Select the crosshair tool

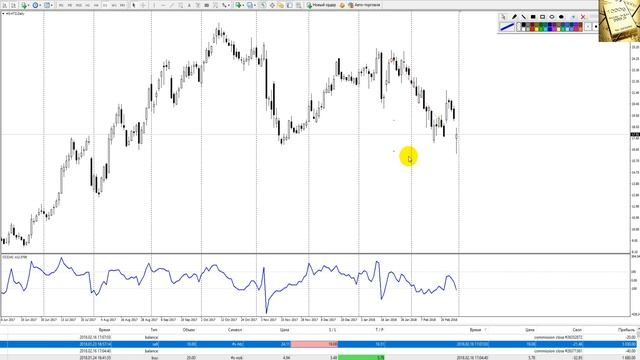[x=144, y=5]
